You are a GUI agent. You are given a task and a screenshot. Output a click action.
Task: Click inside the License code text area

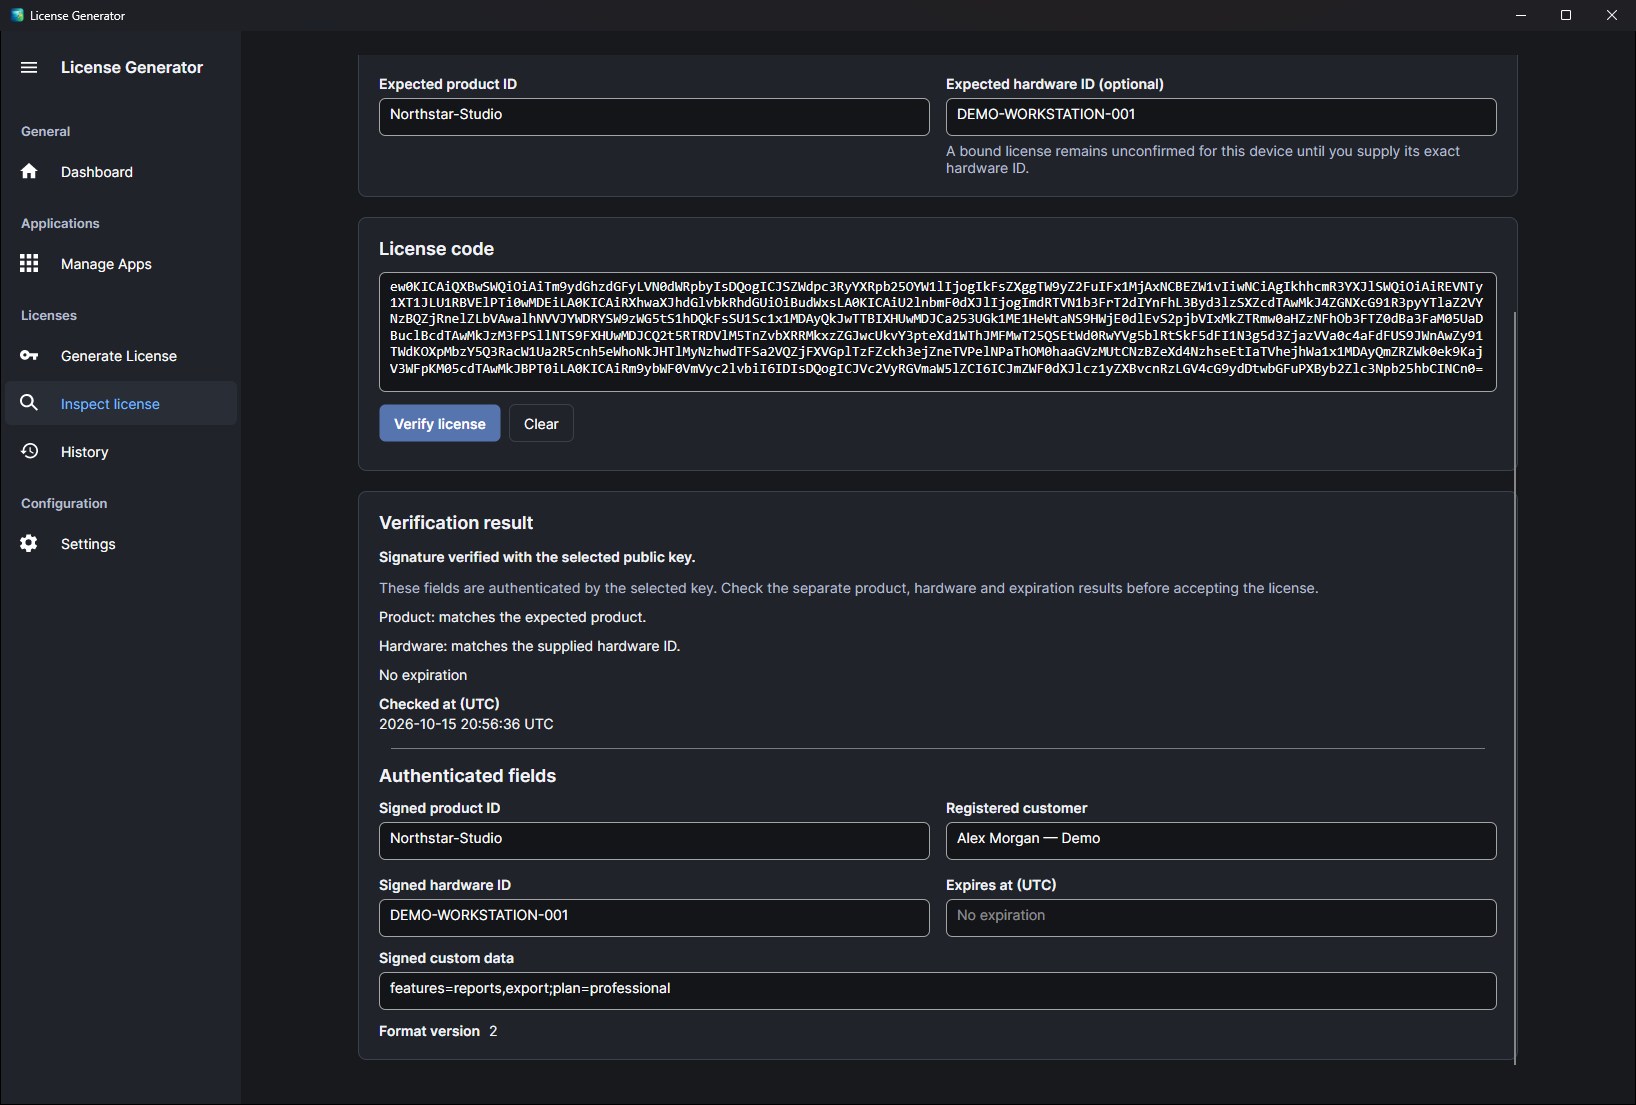937,331
